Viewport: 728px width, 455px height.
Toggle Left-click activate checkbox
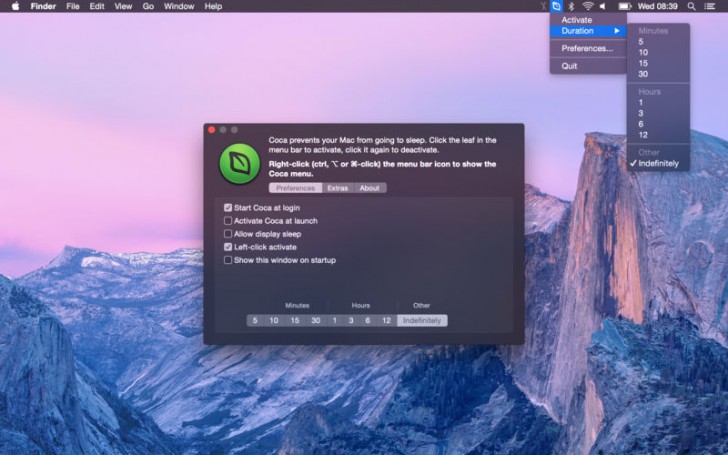tap(228, 247)
